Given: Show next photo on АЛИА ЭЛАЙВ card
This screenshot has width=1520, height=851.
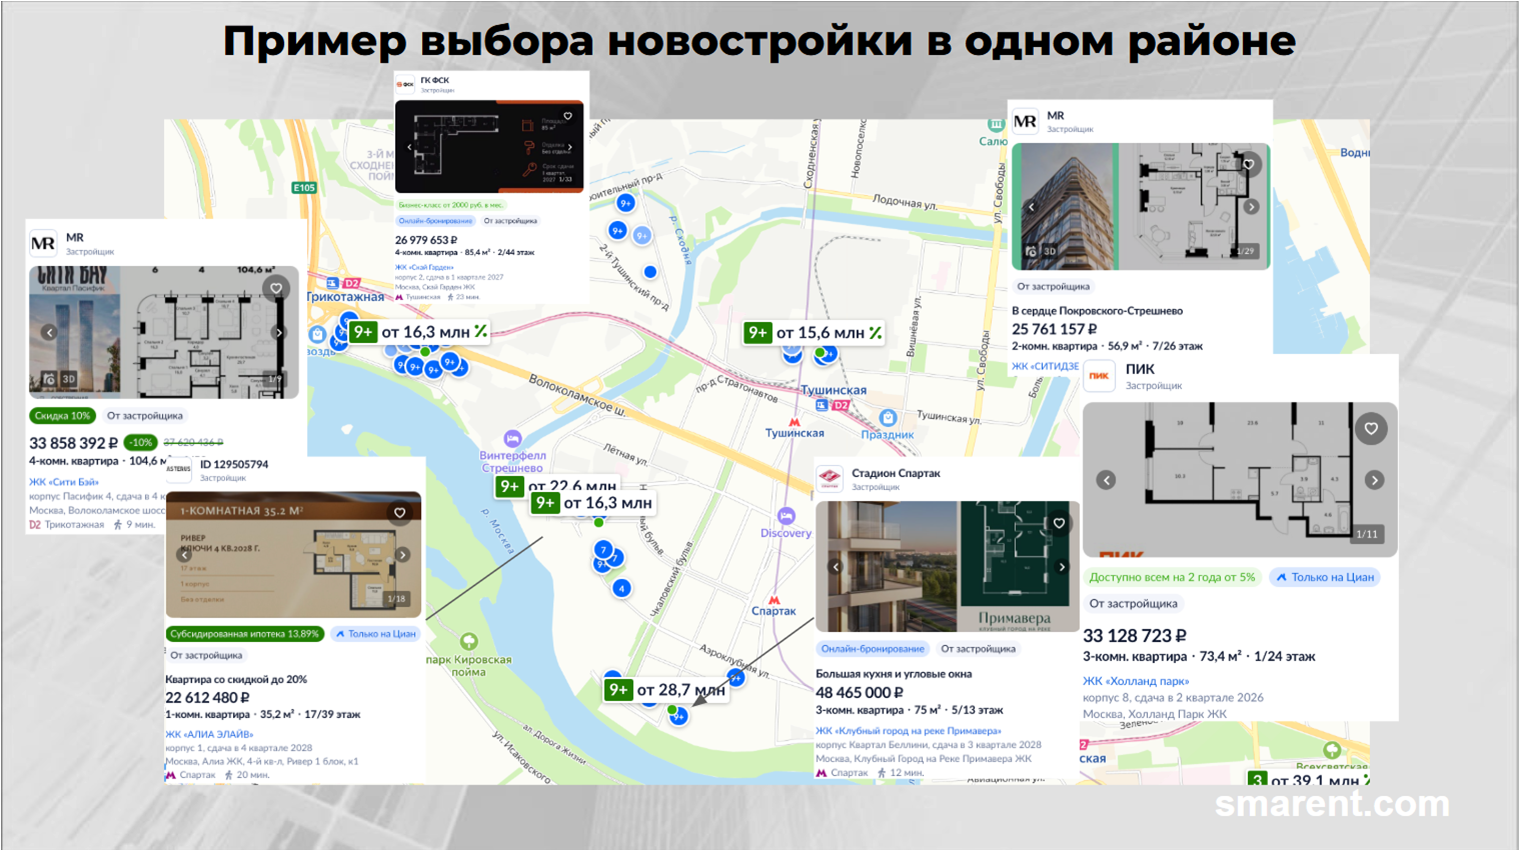Looking at the screenshot, I should pyautogui.click(x=402, y=554).
